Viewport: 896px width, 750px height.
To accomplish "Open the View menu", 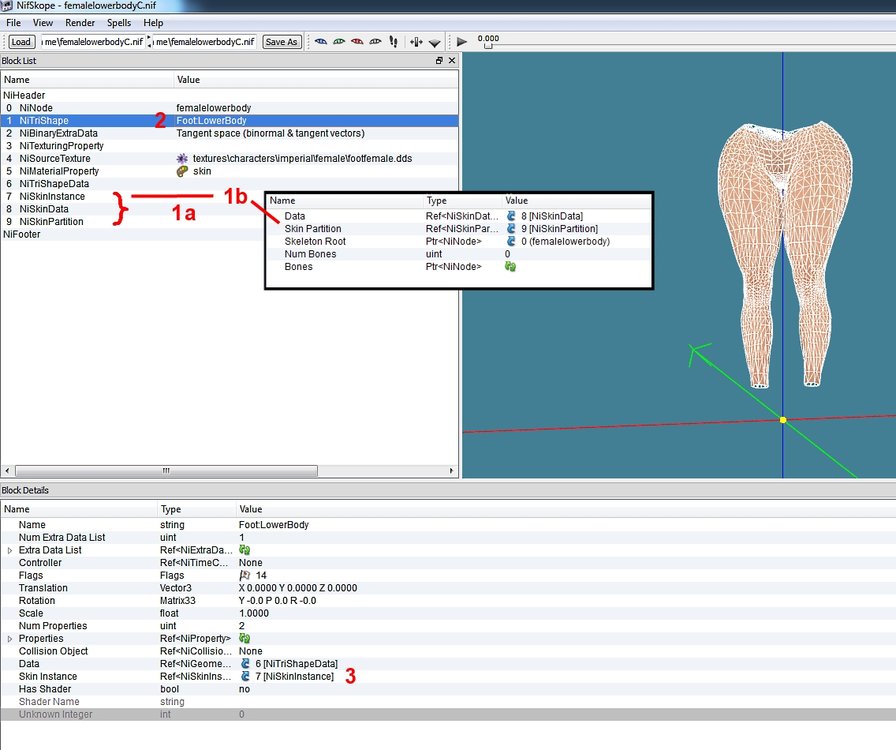I will [x=43, y=23].
